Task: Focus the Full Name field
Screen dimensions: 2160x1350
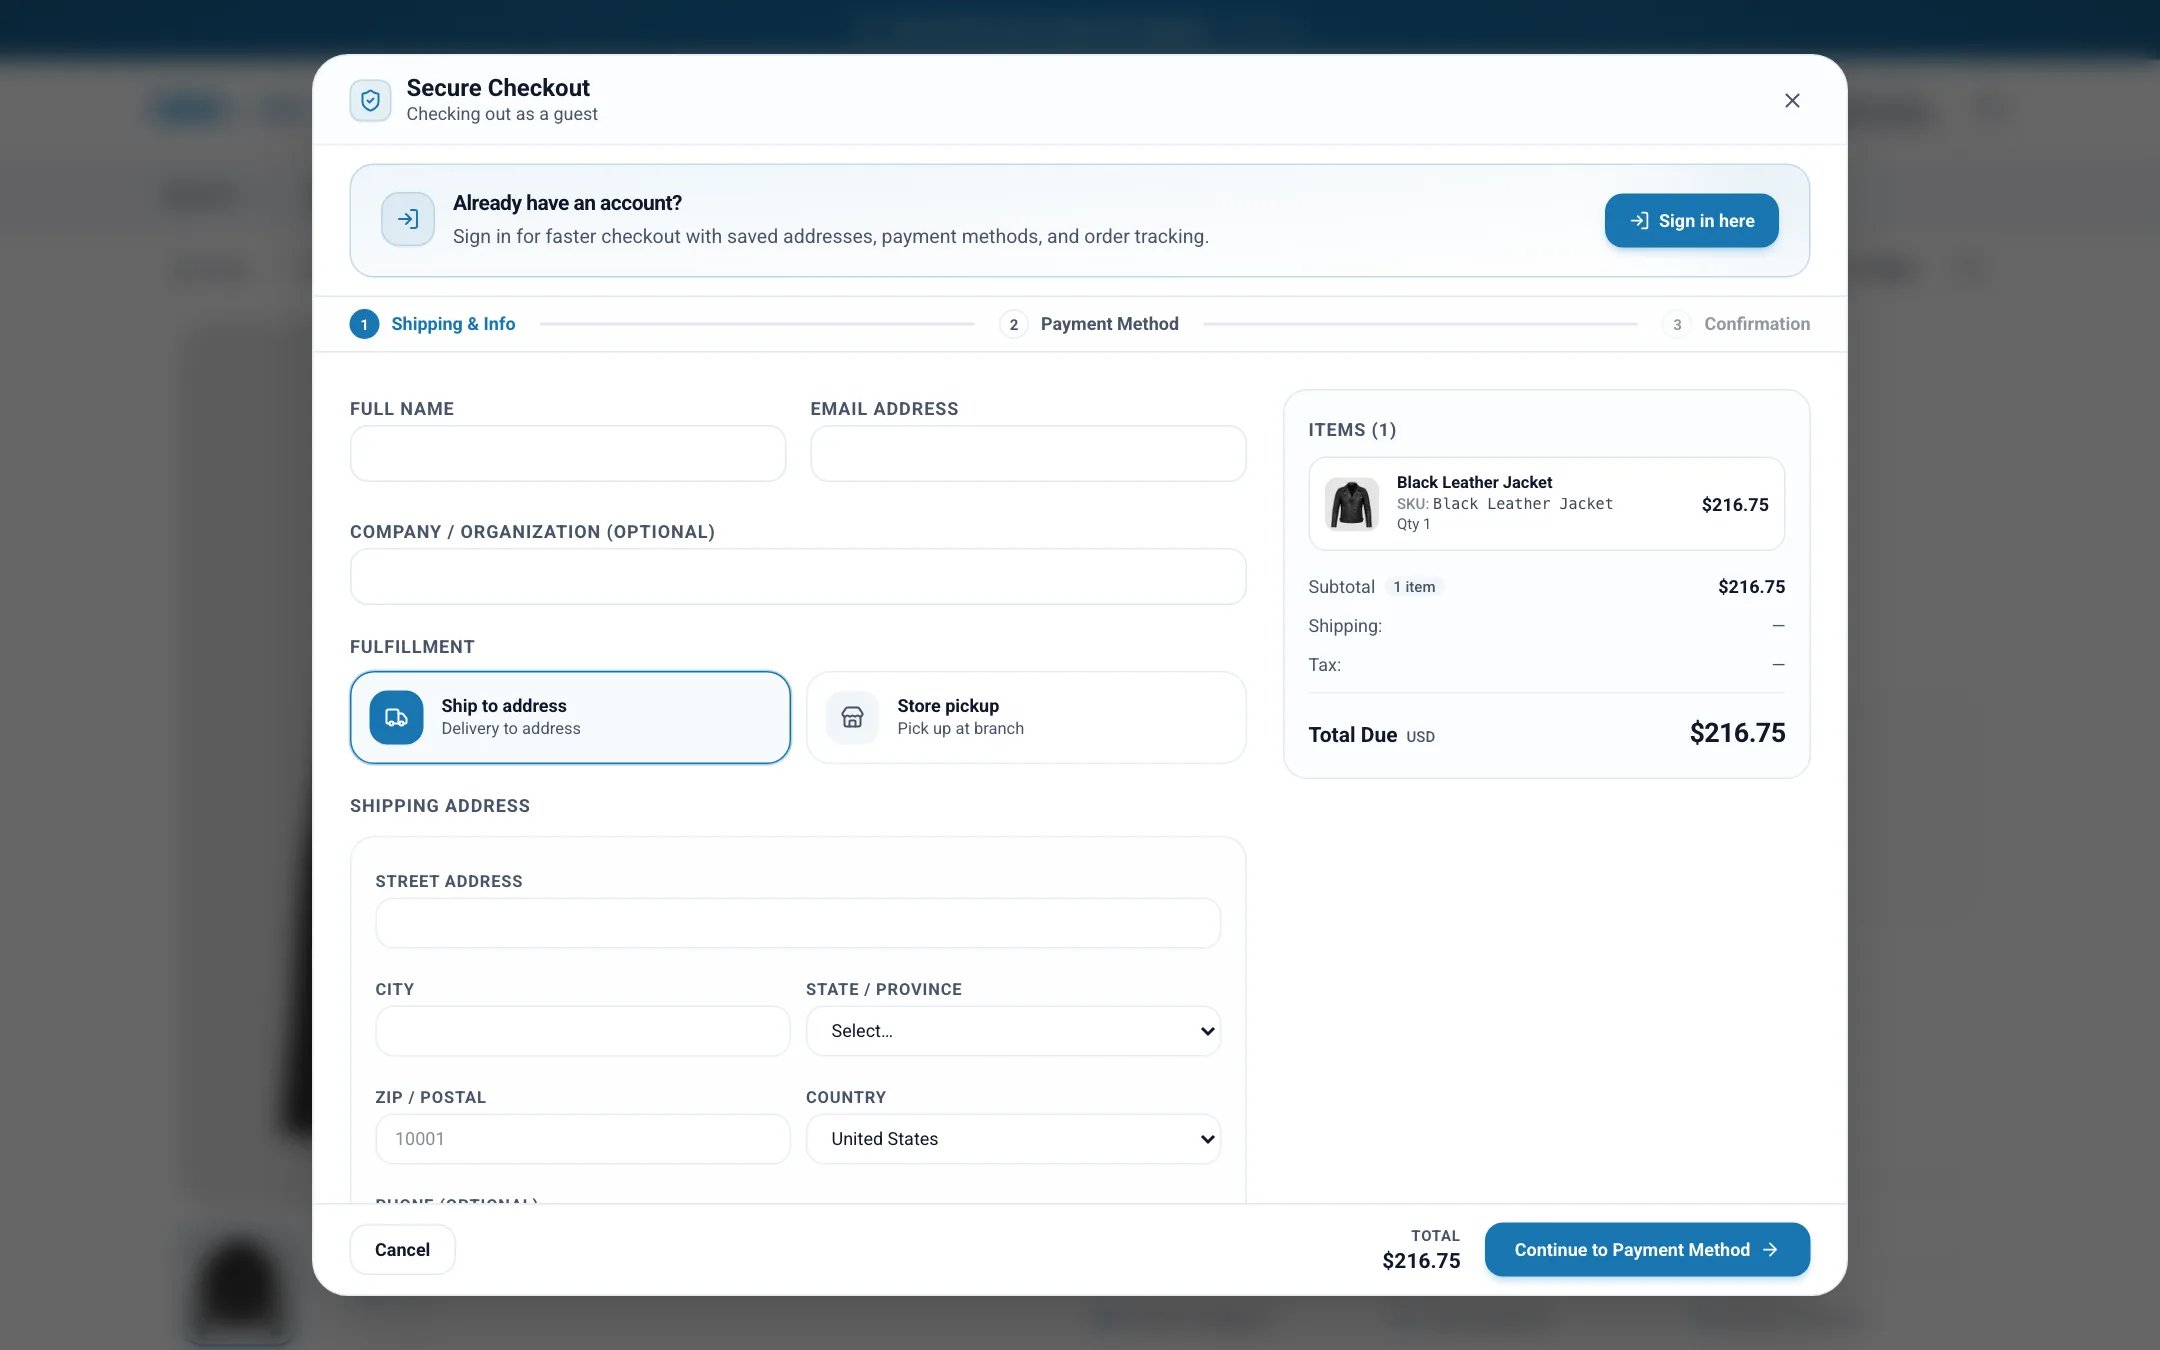Action: tap(568, 453)
